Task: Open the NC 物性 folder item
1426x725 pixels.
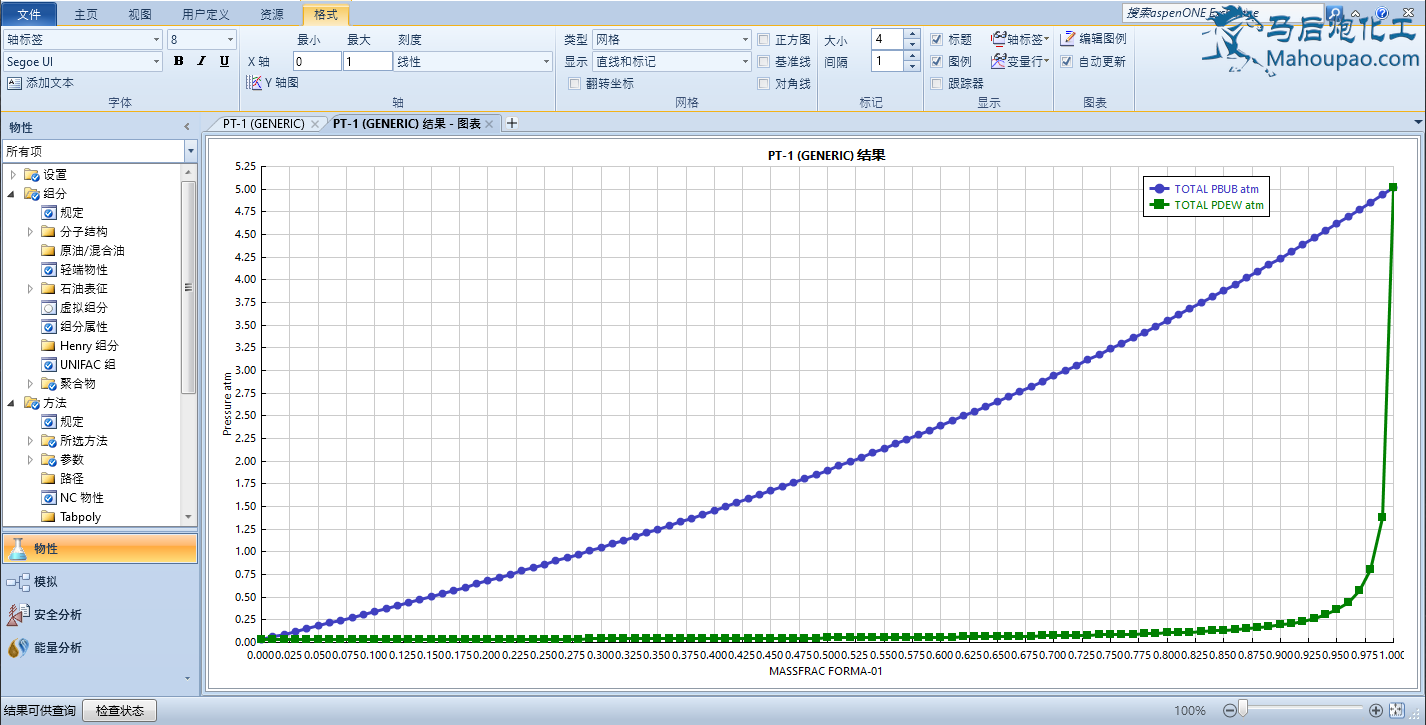Action: coord(81,498)
